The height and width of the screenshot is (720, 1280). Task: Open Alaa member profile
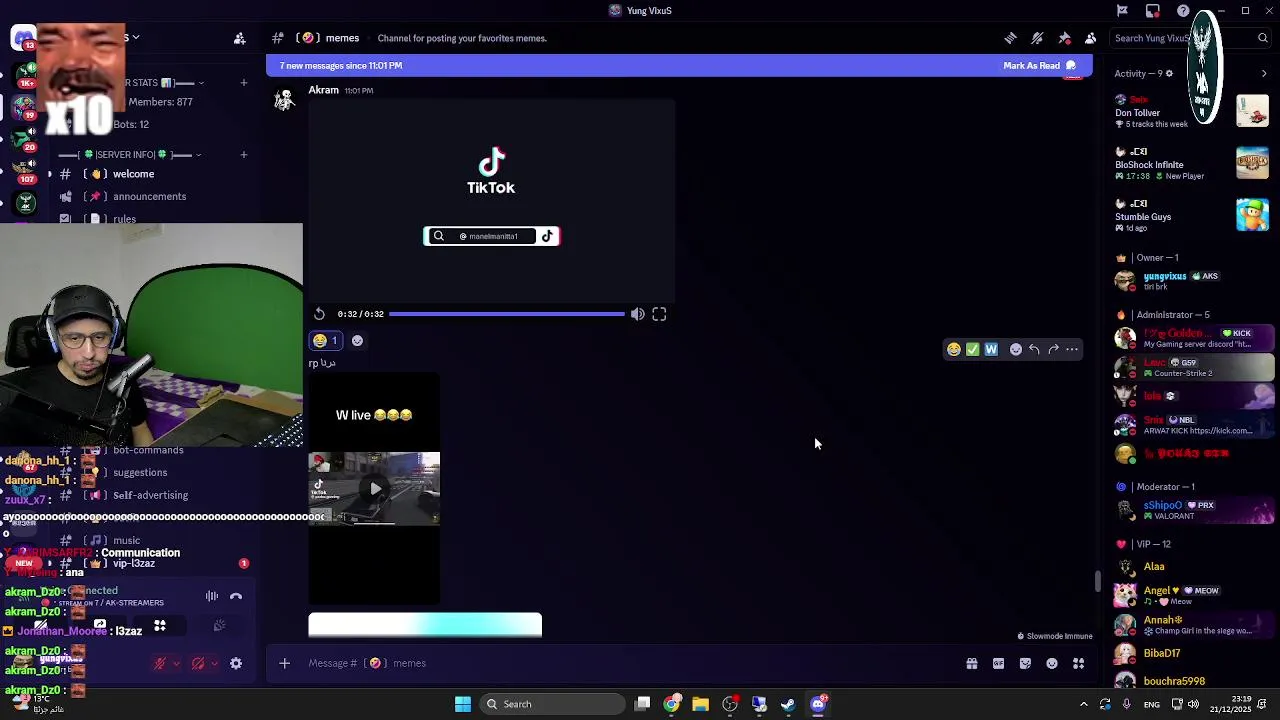point(1193,567)
